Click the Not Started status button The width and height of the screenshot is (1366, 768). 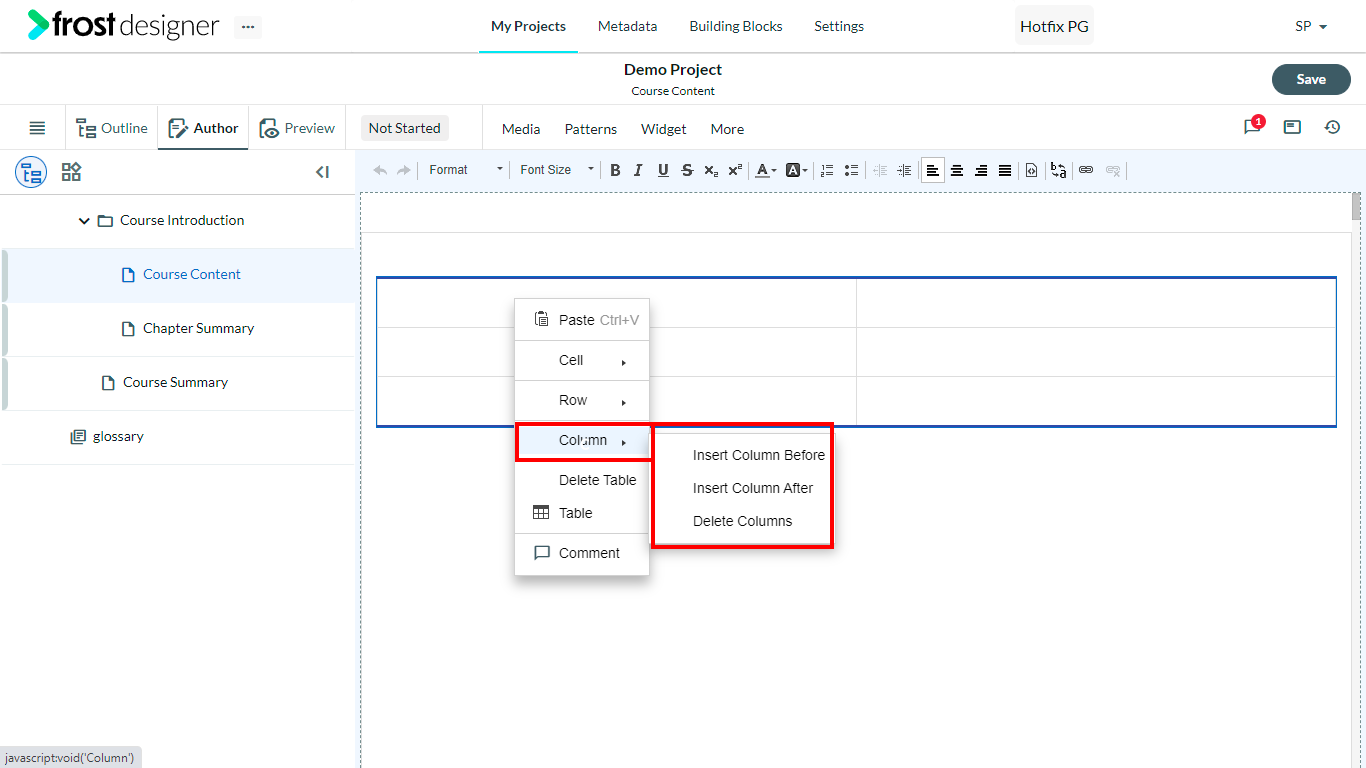click(x=404, y=128)
